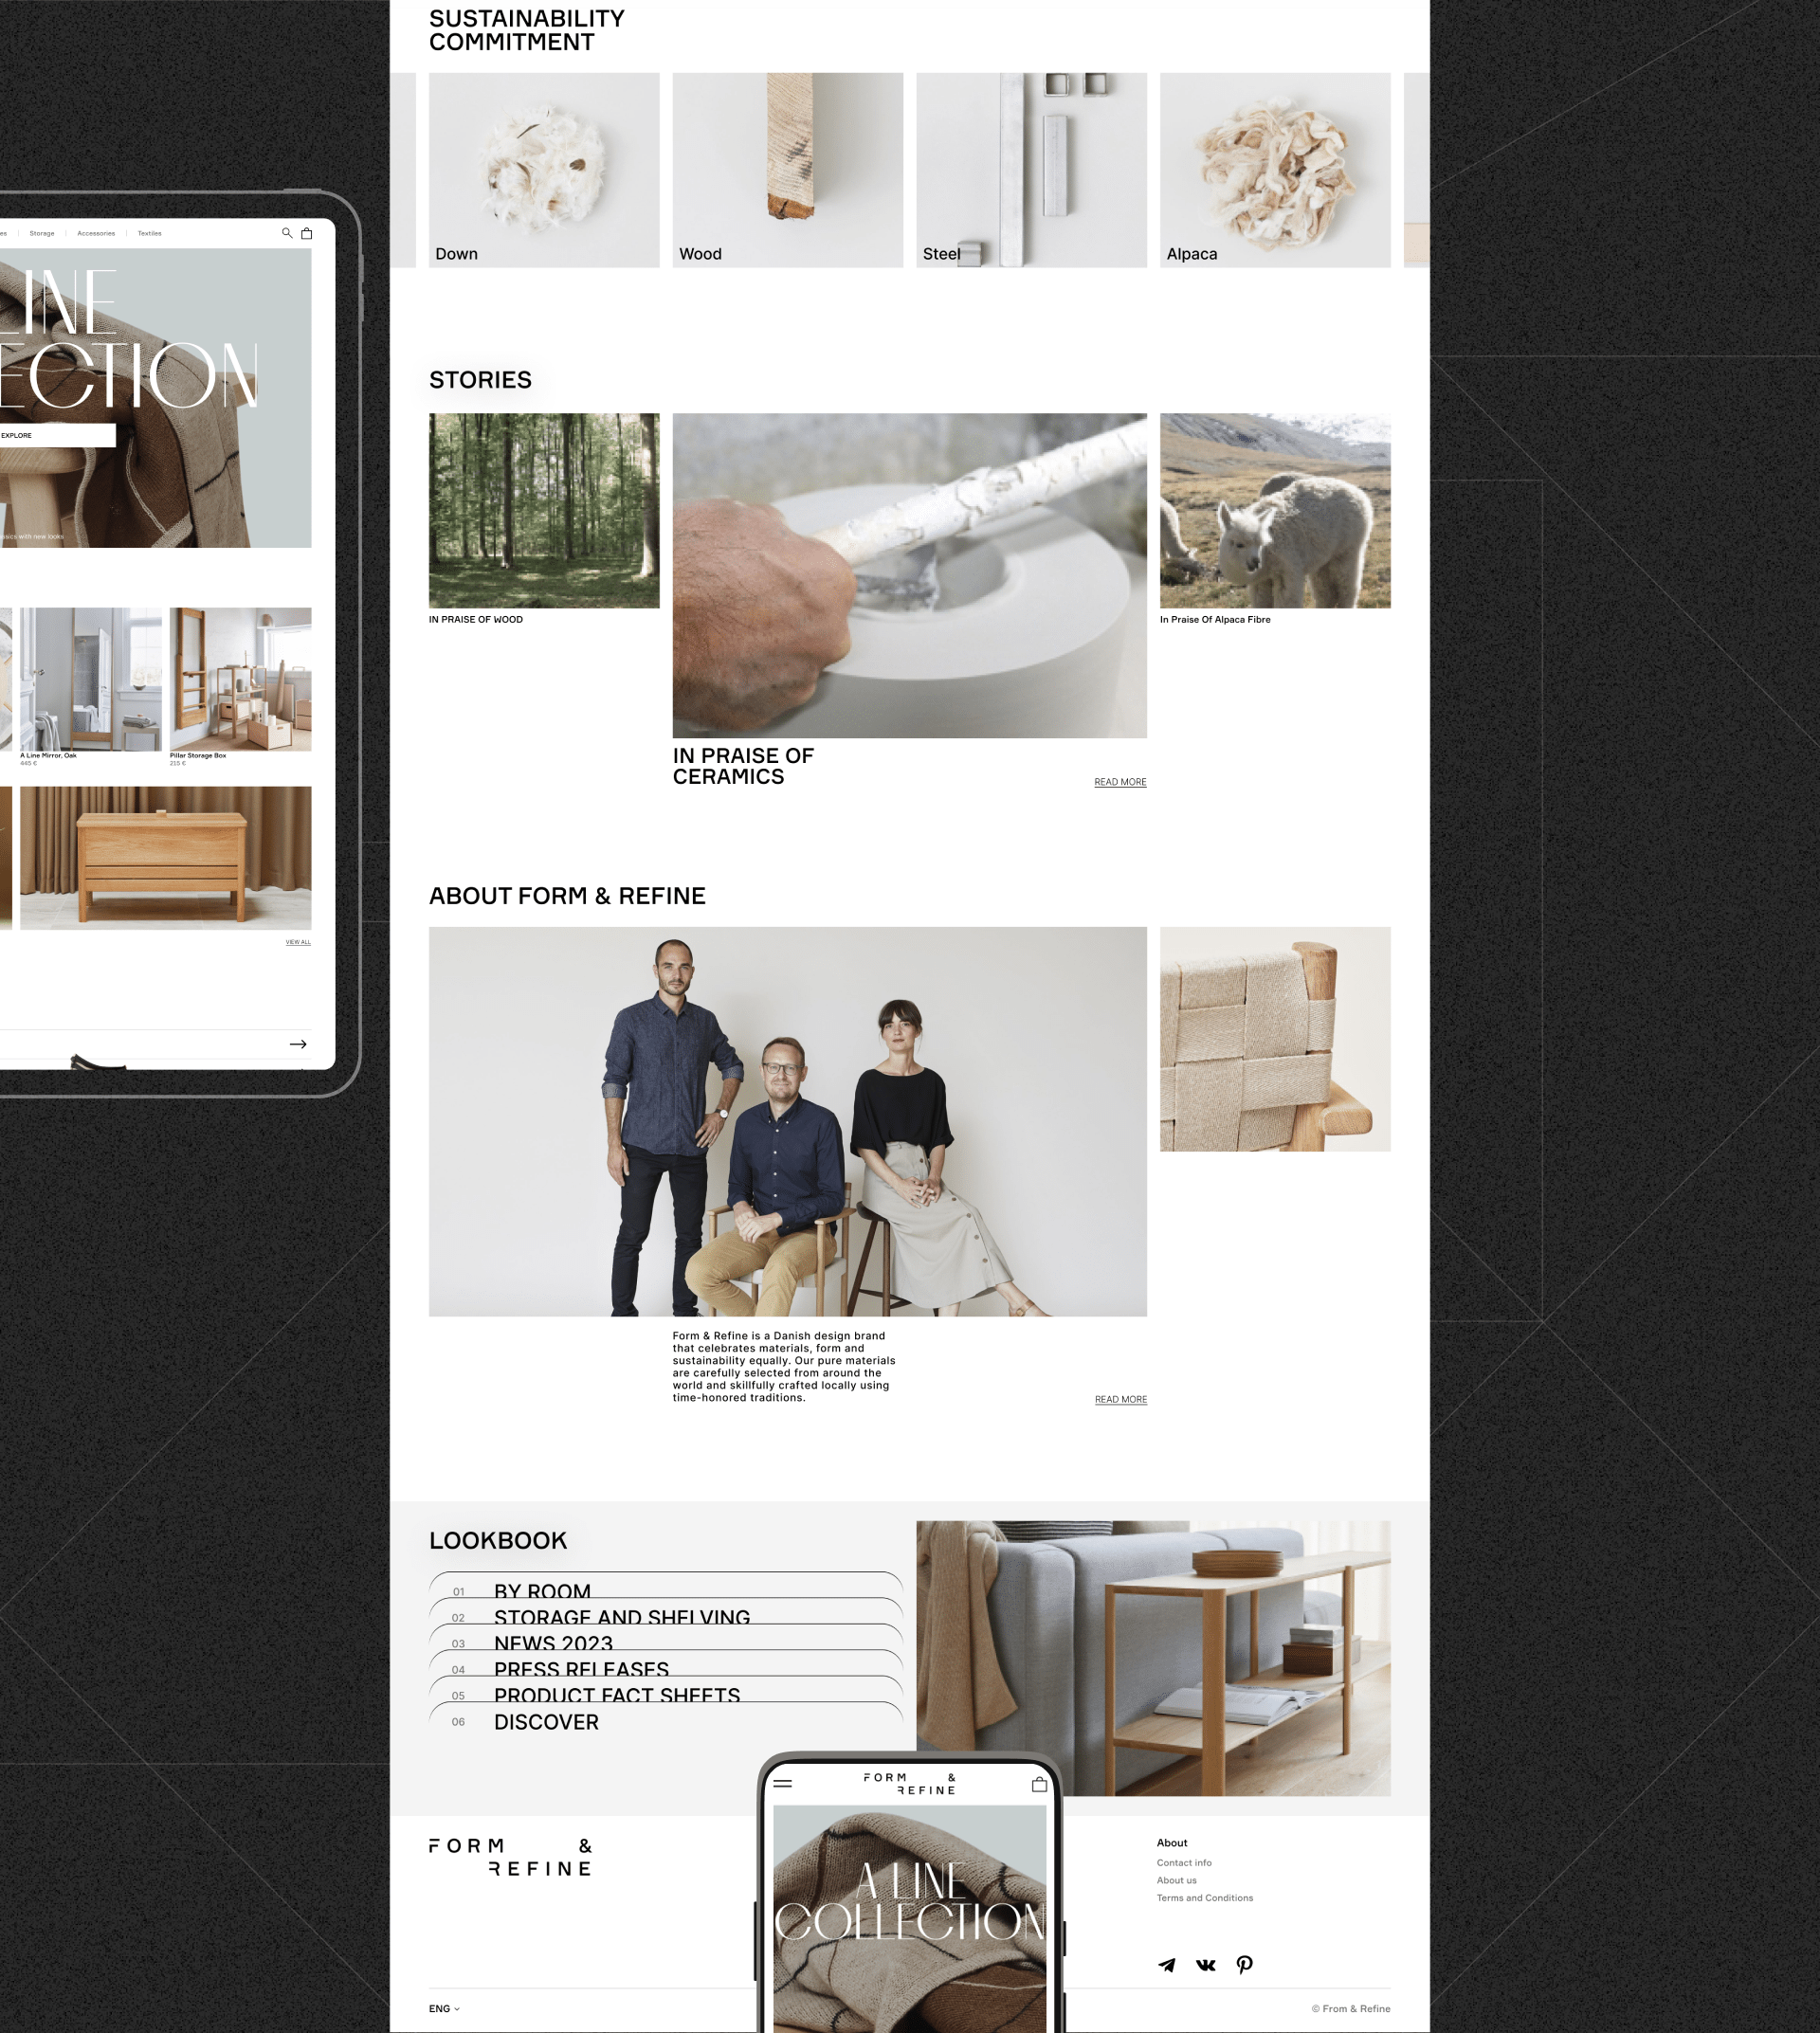Image resolution: width=1820 pixels, height=2033 pixels.
Task: Select Accessories in tablet navigation
Action: 96,233
